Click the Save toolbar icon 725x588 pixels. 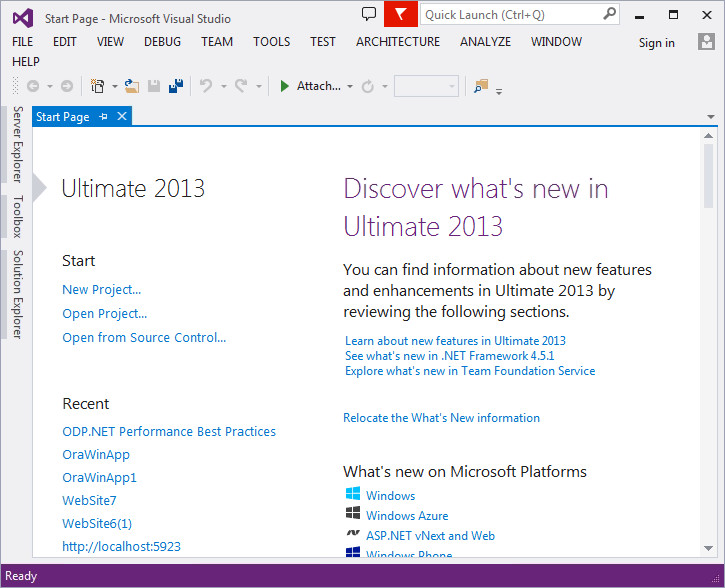coord(154,86)
